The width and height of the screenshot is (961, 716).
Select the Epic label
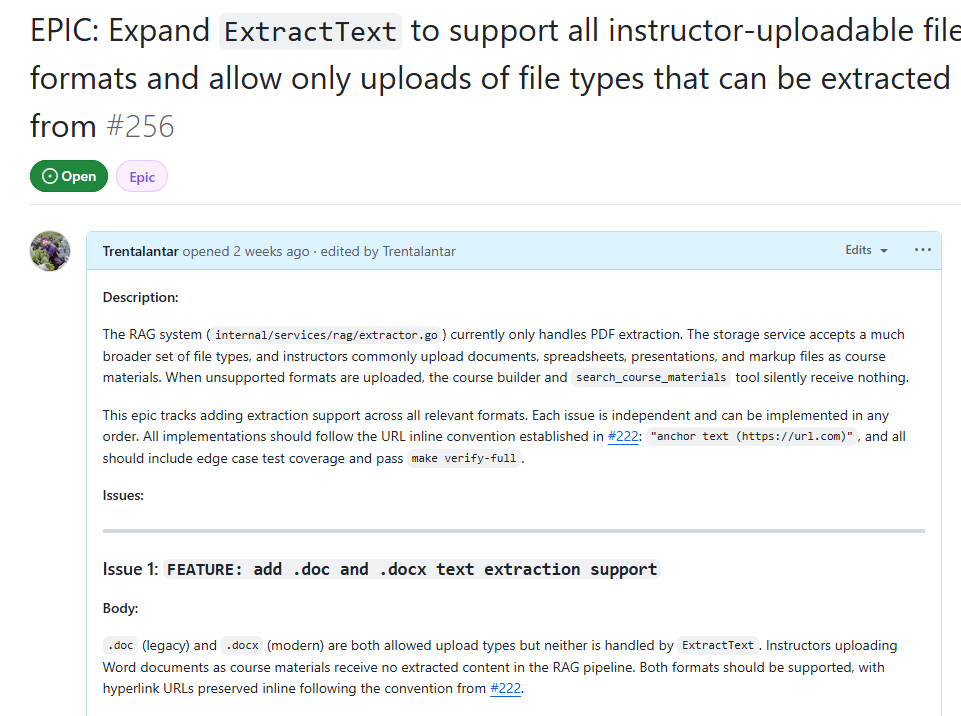141,176
